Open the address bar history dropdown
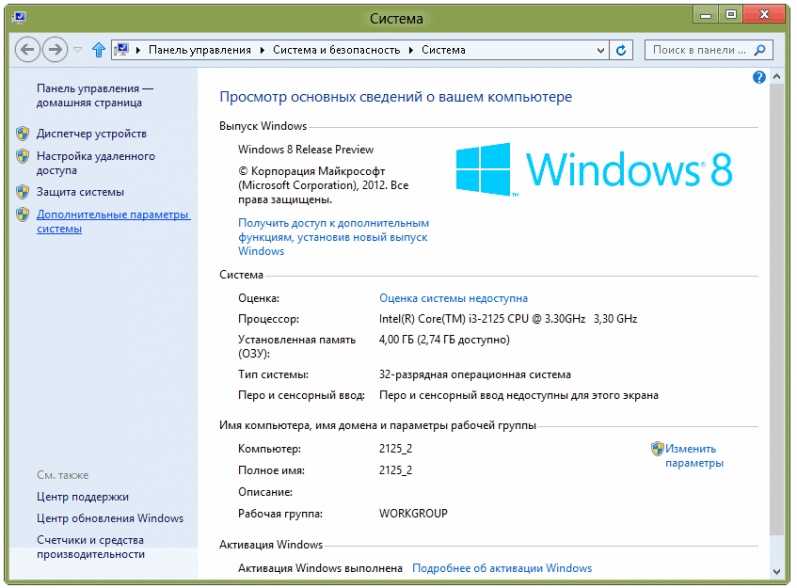The height and width of the screenshot is (588, 797). [x=600, y=50]
